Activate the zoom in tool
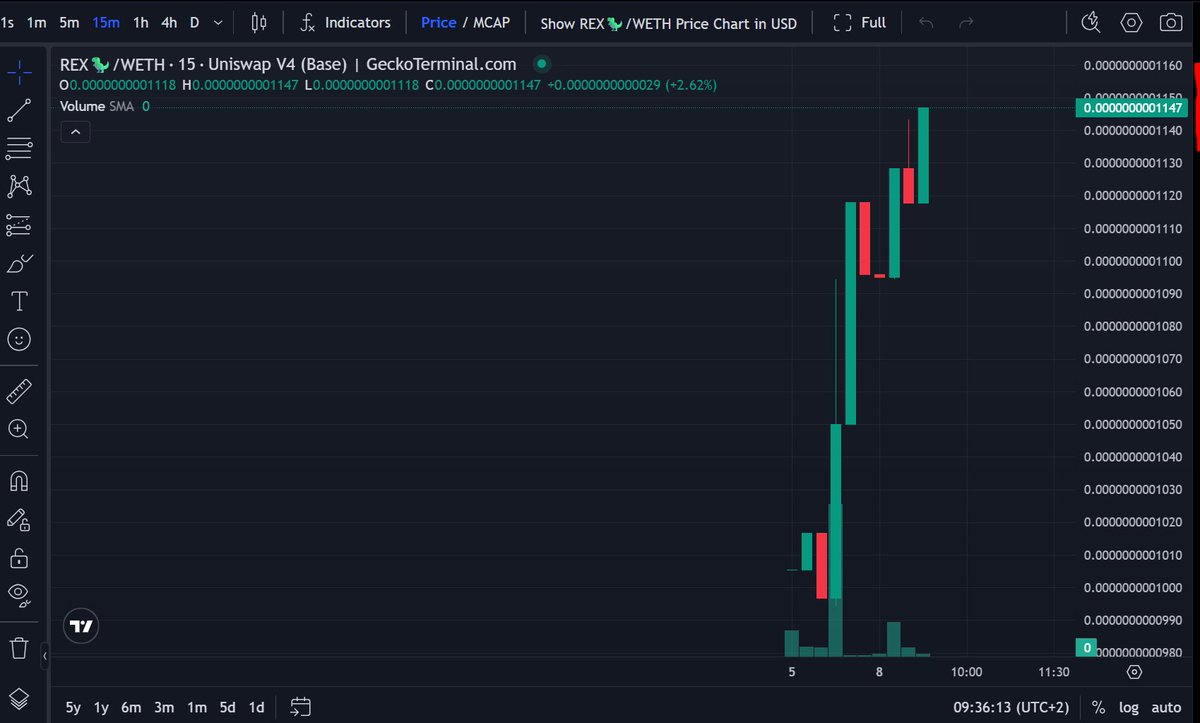The image size is (1200, 723). (19, 429)
